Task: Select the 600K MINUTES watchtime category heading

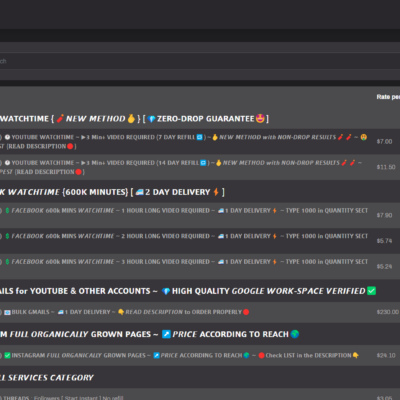Action: [x=112, y=192]
